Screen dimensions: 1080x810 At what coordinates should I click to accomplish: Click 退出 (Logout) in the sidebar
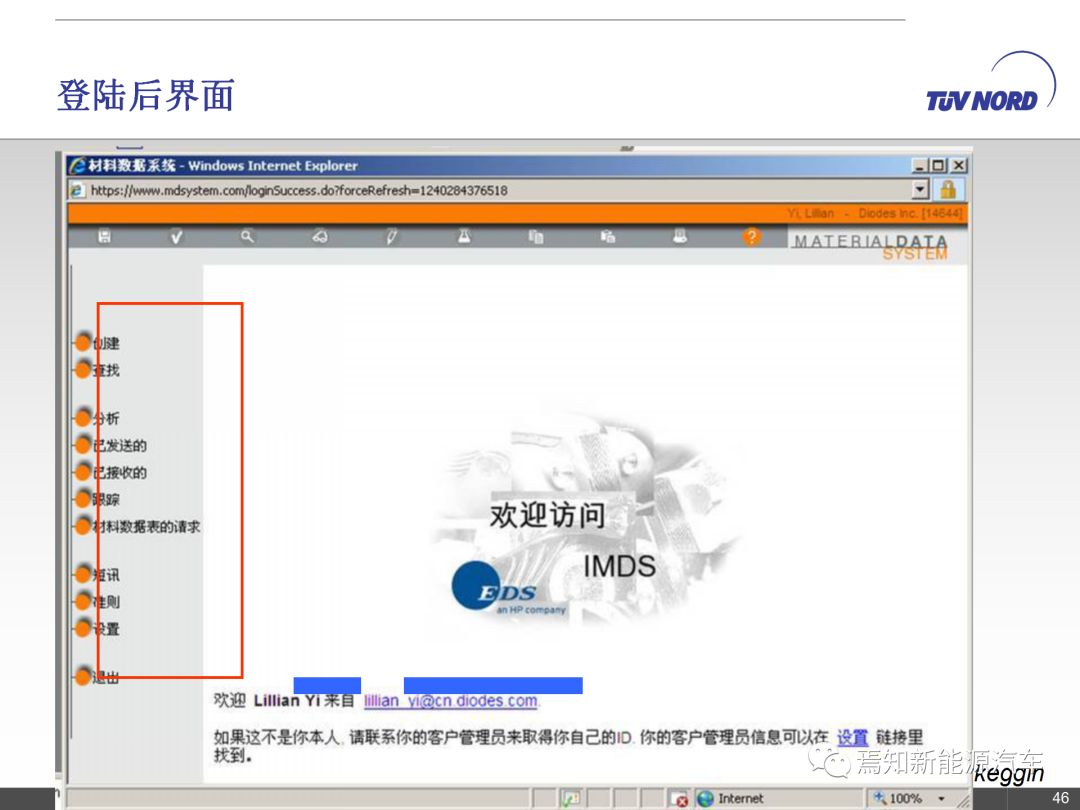click(x=105, y=677)
